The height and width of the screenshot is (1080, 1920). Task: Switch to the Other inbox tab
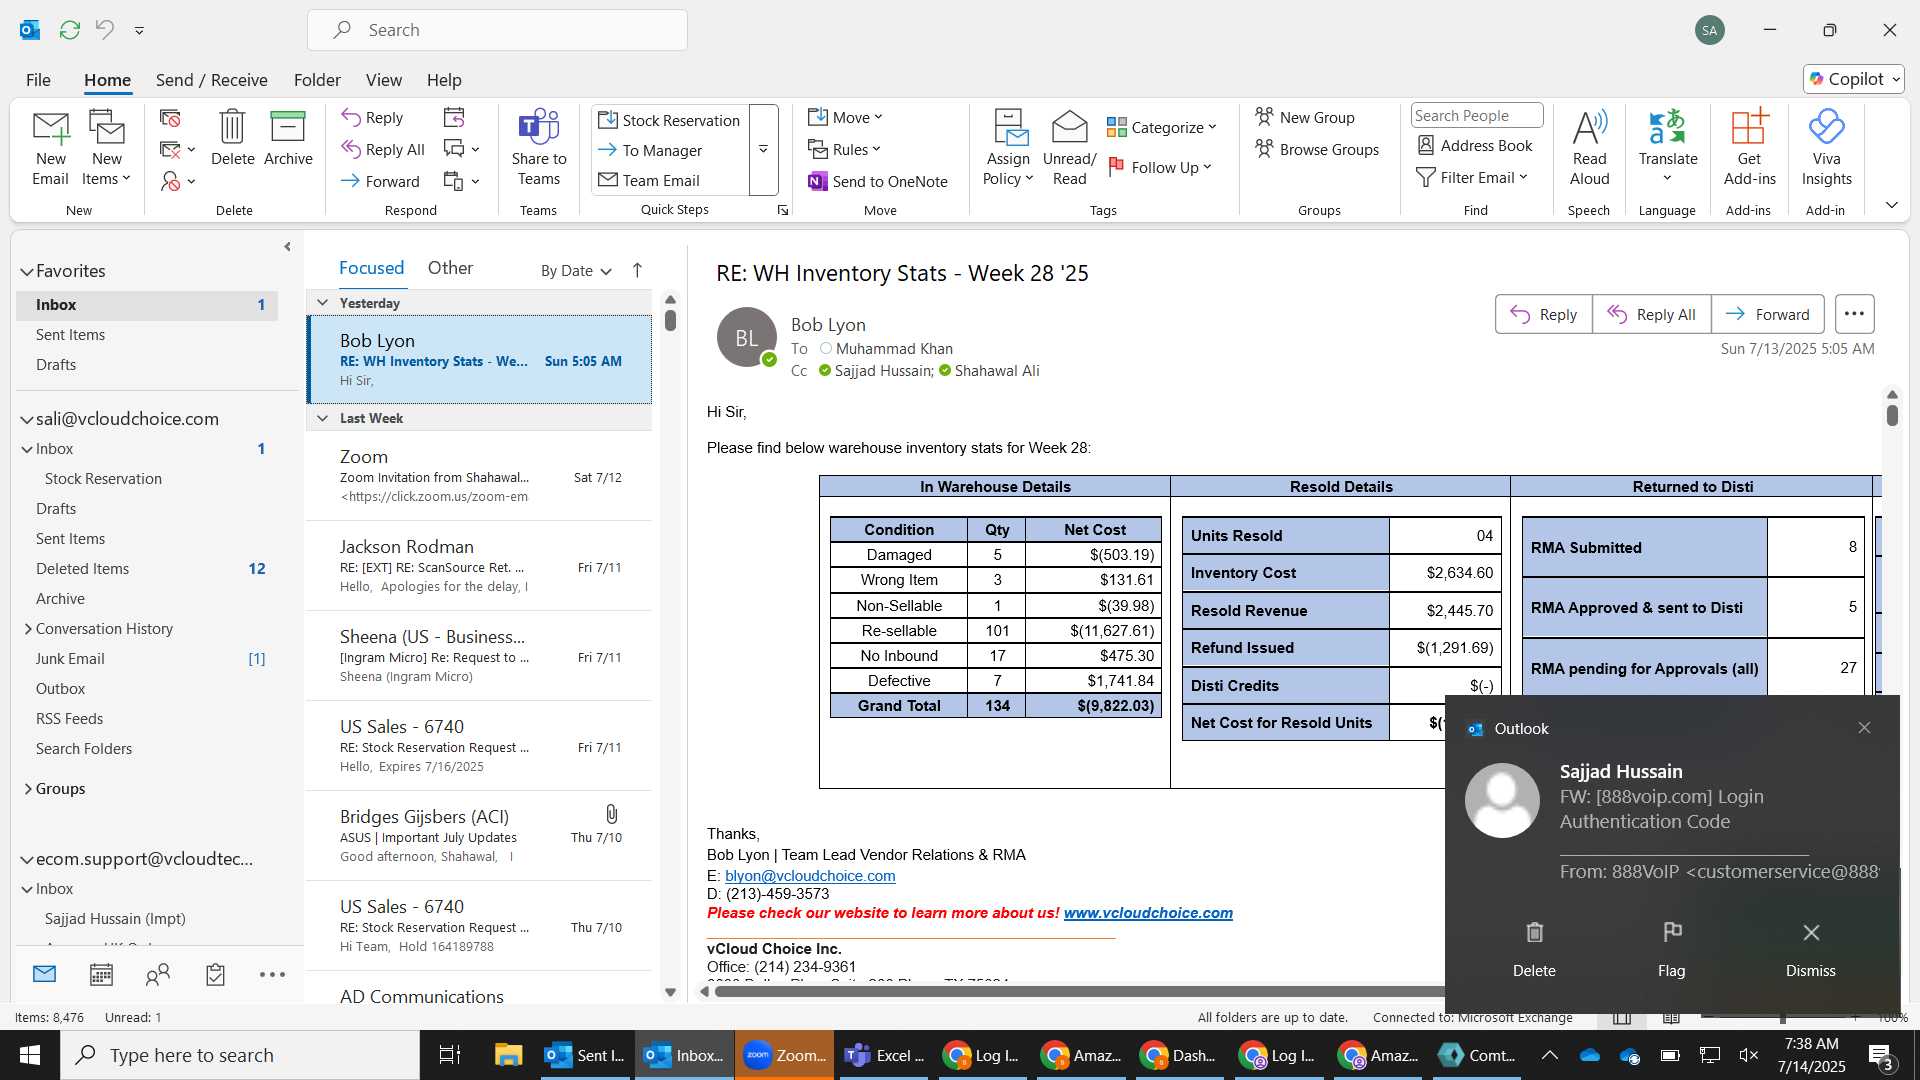(450, 268)
